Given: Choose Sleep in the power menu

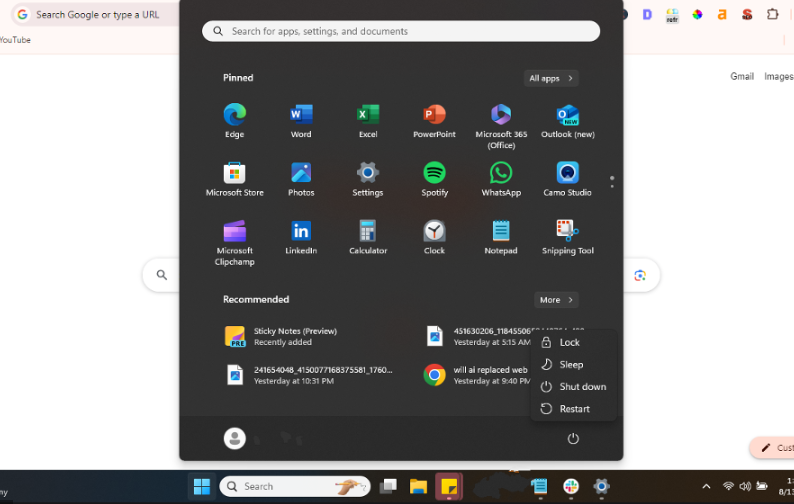Looking at the screenshot, I should [x=573, y=365].
